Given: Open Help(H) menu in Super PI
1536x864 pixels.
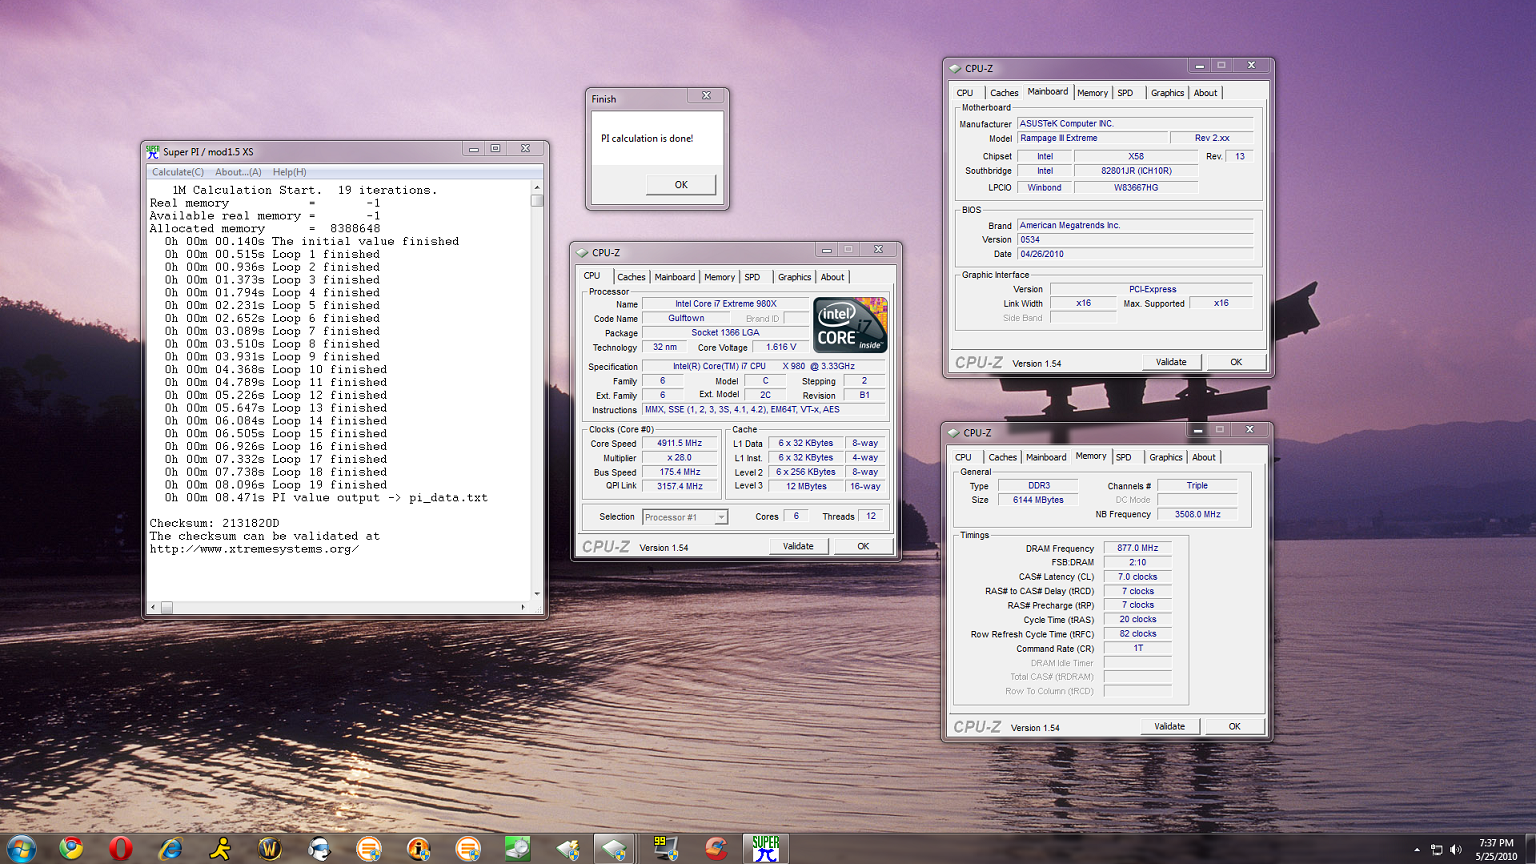Looking at the screenshot, I should coord(290,172).
